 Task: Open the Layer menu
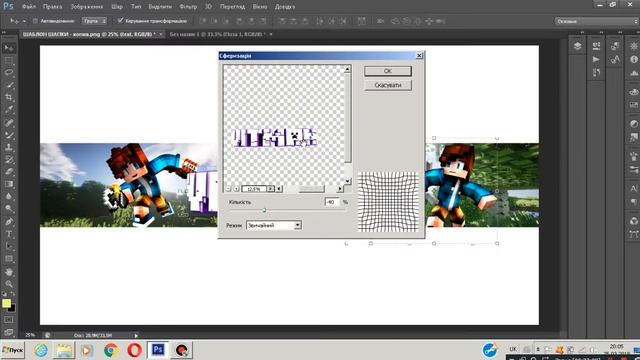pos(117,7)
